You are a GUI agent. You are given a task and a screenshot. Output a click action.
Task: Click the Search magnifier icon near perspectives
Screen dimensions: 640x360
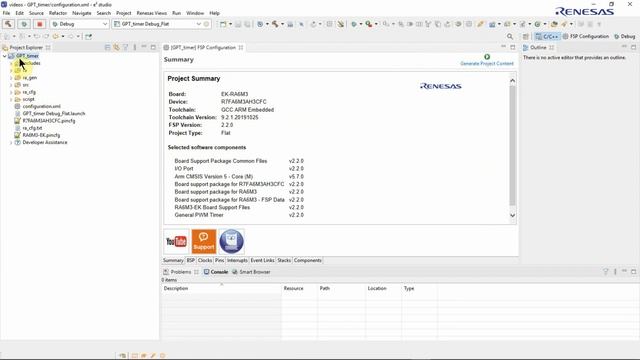pyautogui.click(x=510, y=36)
